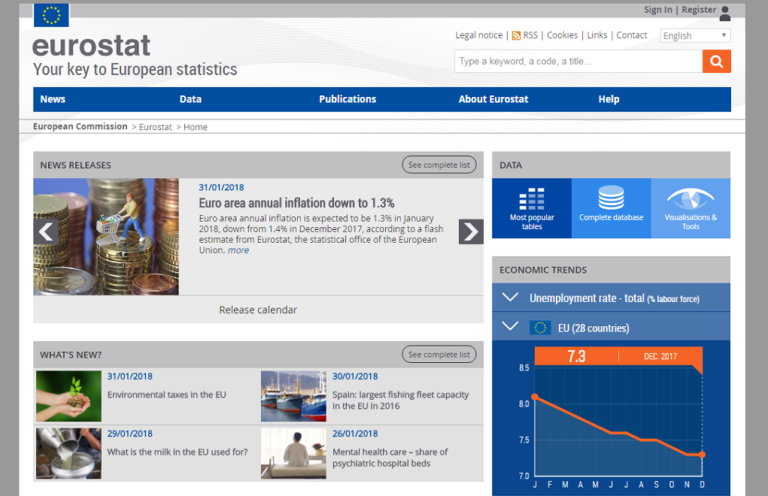Click EU flag next to EU (28 countries)

[540, 328]
